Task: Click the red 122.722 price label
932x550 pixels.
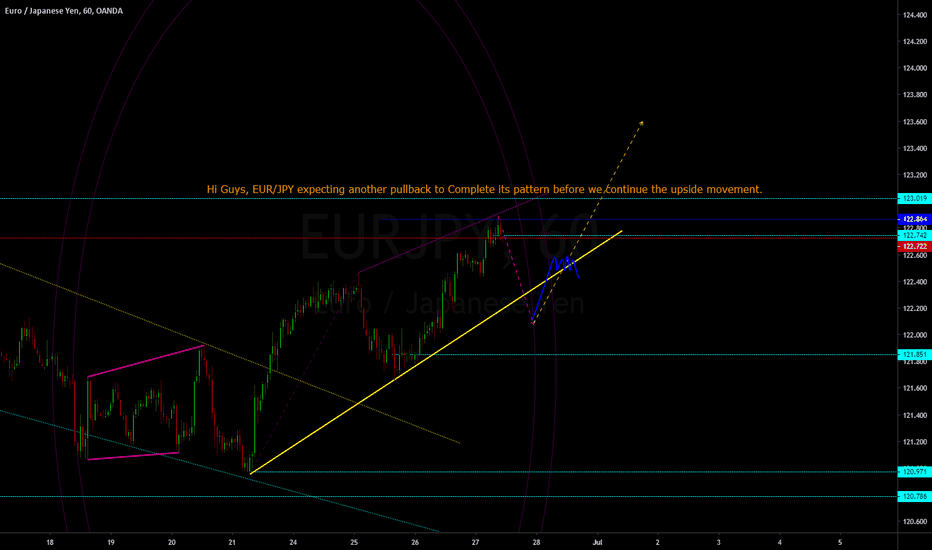Action: click(x=914, y=246)
